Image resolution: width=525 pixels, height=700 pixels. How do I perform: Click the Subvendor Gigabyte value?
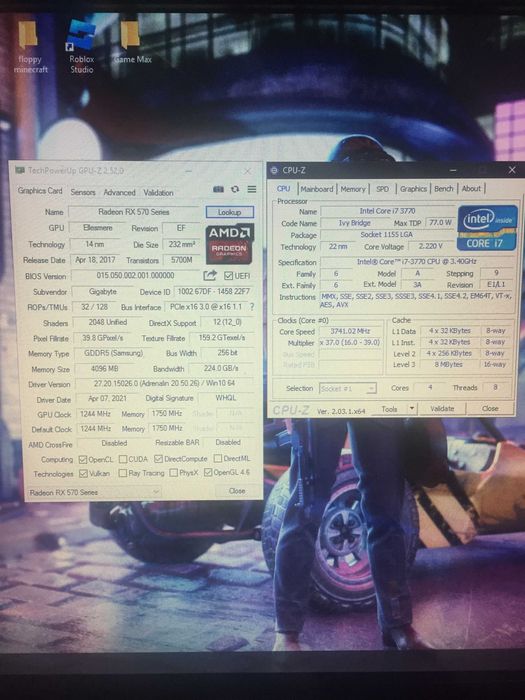[102, 292]
